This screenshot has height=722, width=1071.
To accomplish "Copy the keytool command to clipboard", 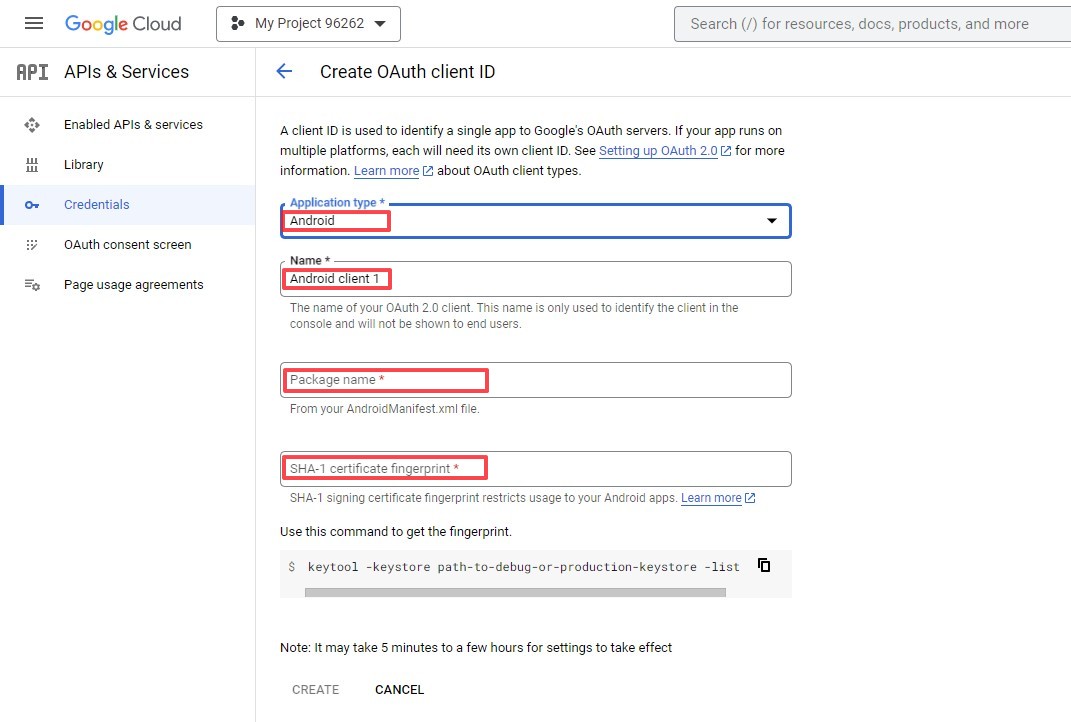I will (764, 565).
